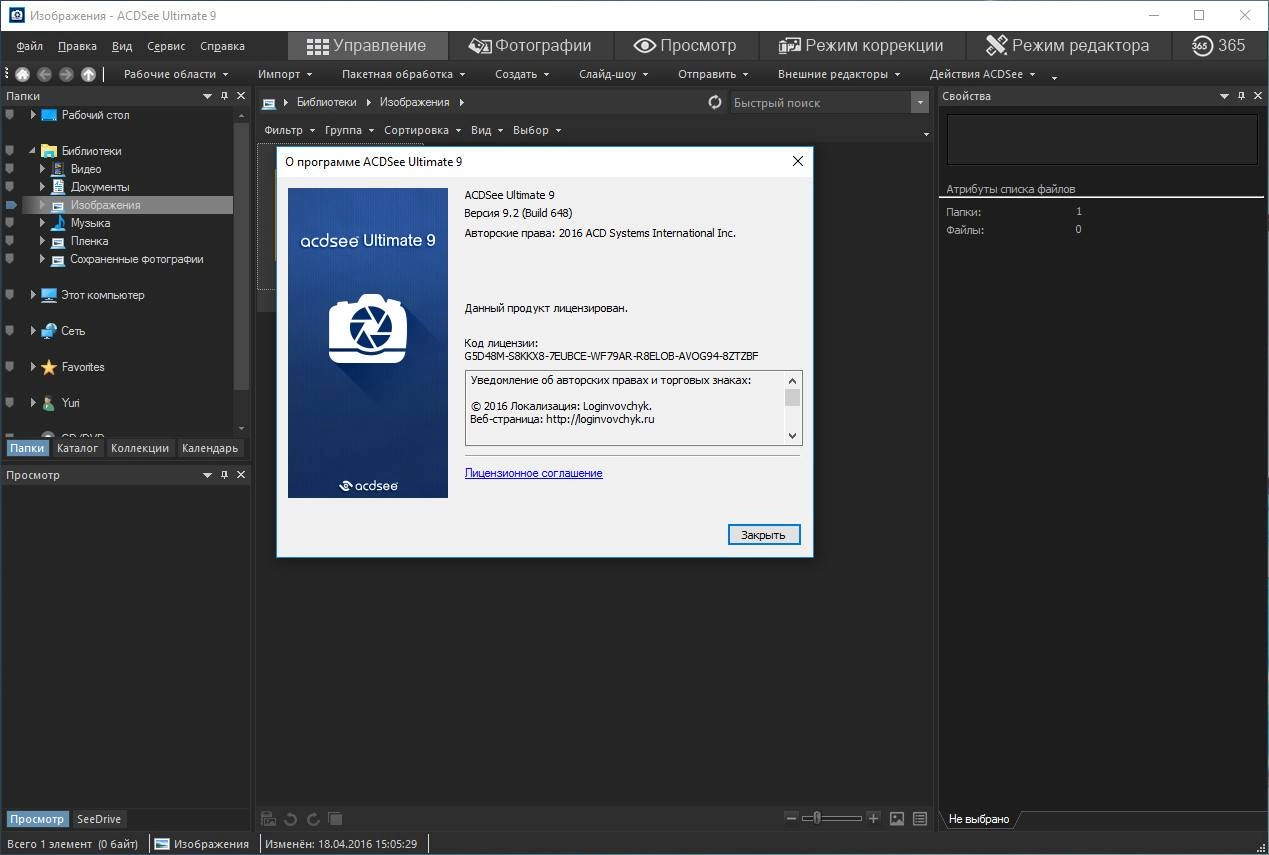
Task: Click the navigate forward arrow icon
Action: (x=66, y=74)
